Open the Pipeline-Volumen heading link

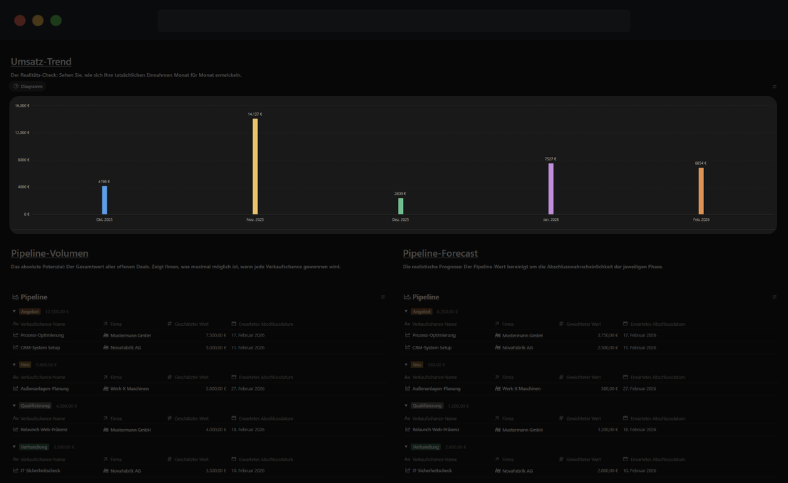(50, 253)
